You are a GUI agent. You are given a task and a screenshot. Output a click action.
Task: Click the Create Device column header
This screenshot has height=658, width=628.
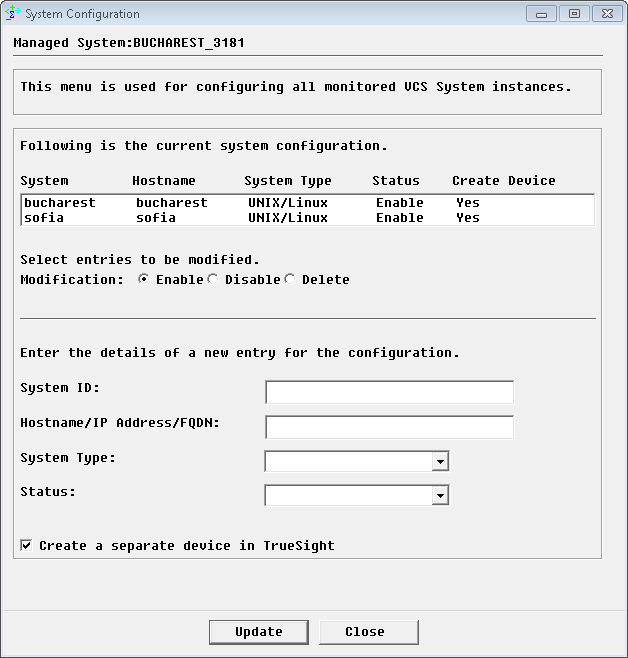tap(503, 181)
